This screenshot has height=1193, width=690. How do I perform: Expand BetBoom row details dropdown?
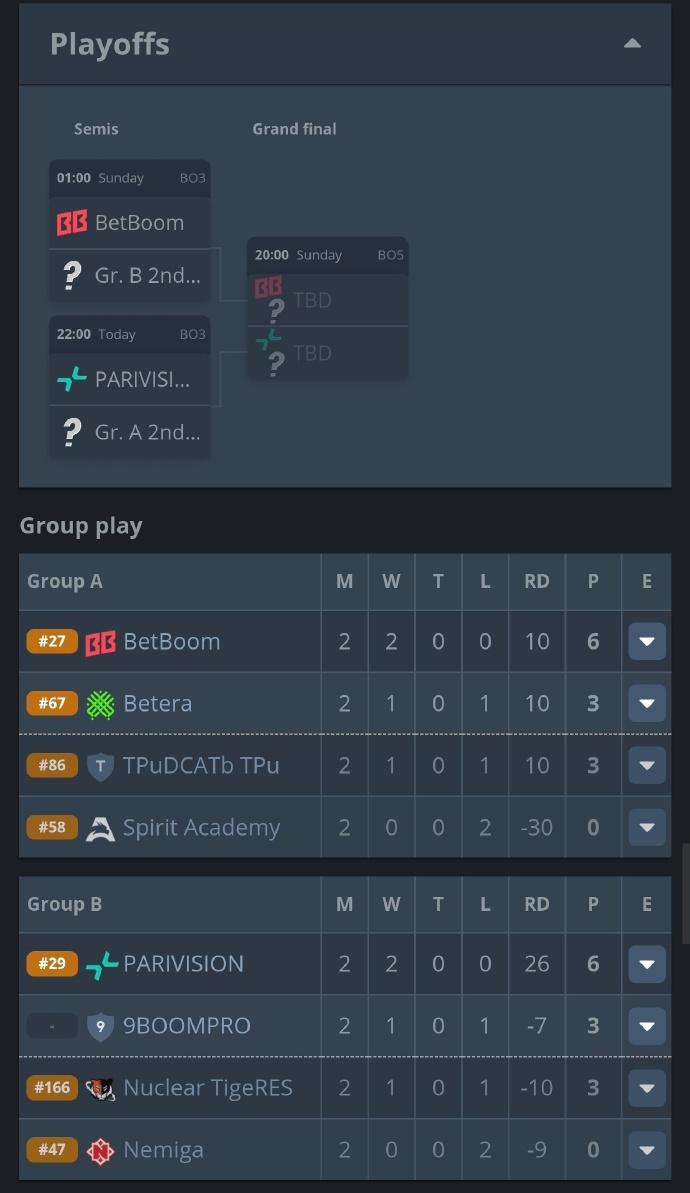(646, 642)
